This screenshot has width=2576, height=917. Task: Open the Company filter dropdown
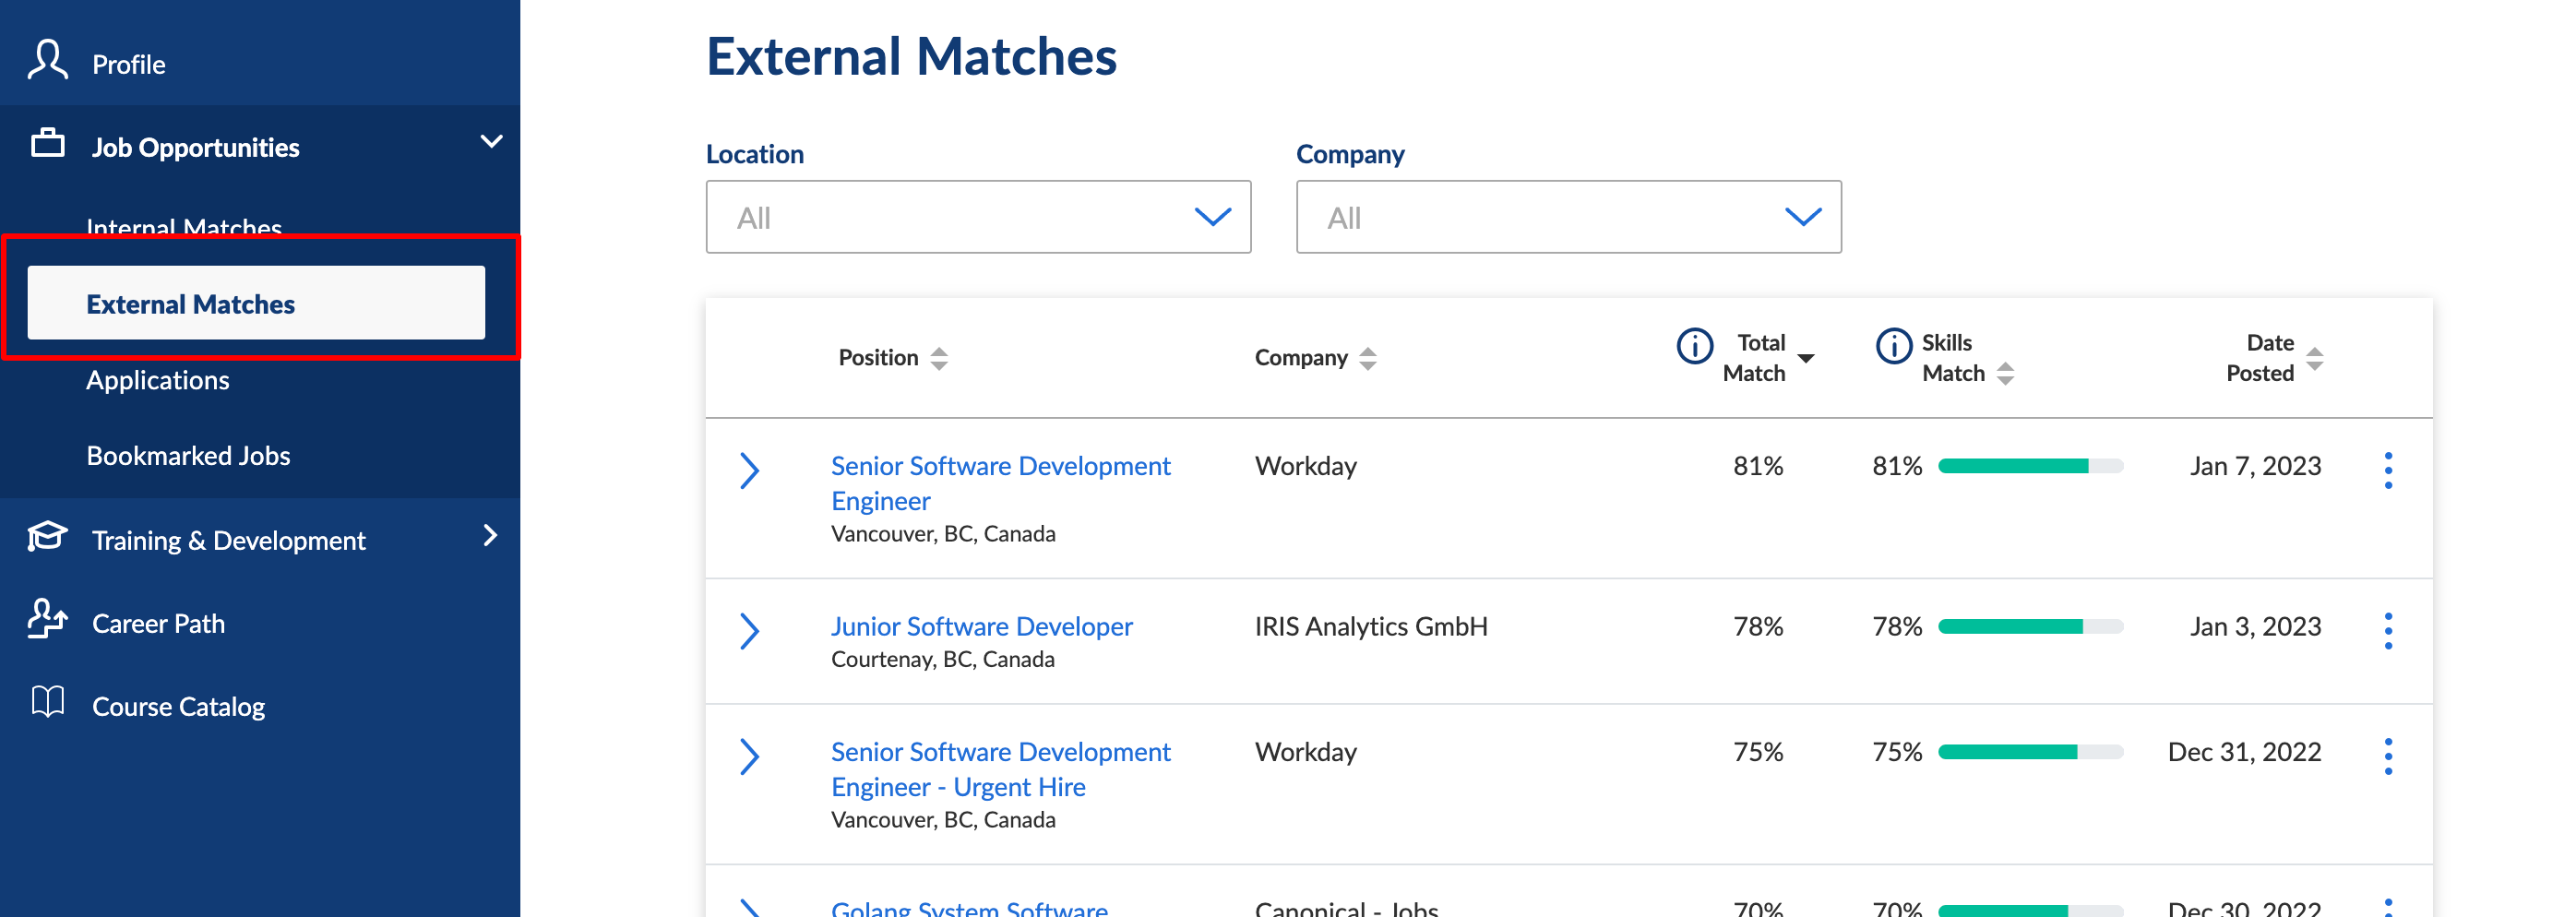point(1568,217)
